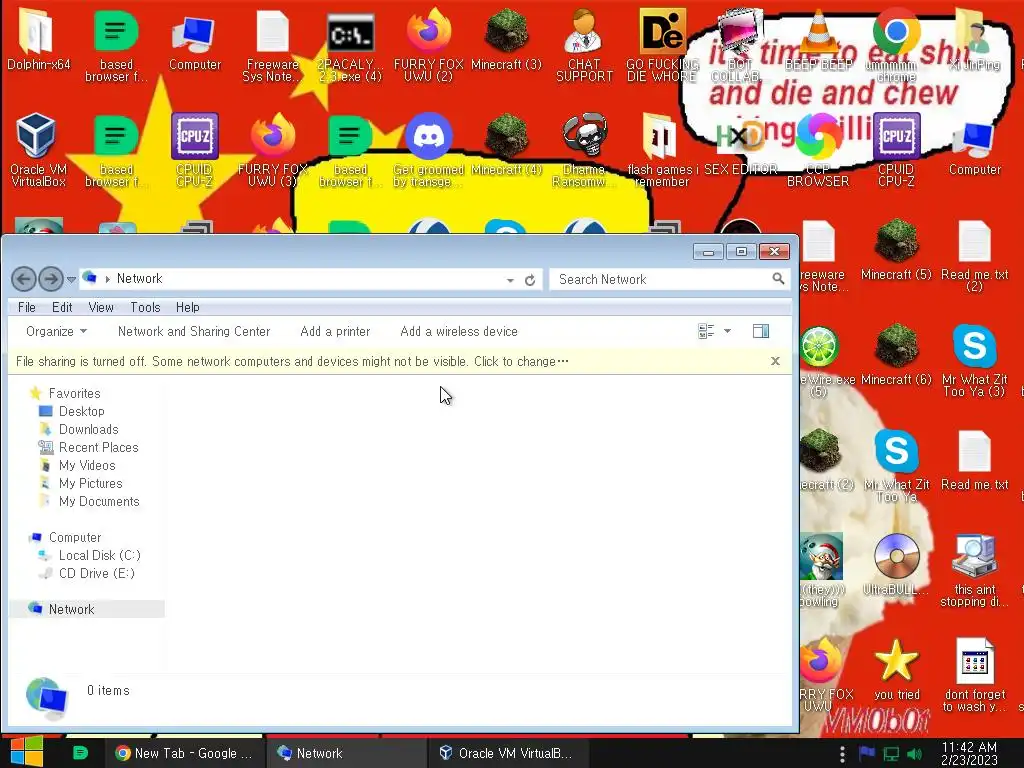This screenshot has height=768, width=1024.
Task: Click the volume speaker tray icon
Action: (x=915, y=754)
